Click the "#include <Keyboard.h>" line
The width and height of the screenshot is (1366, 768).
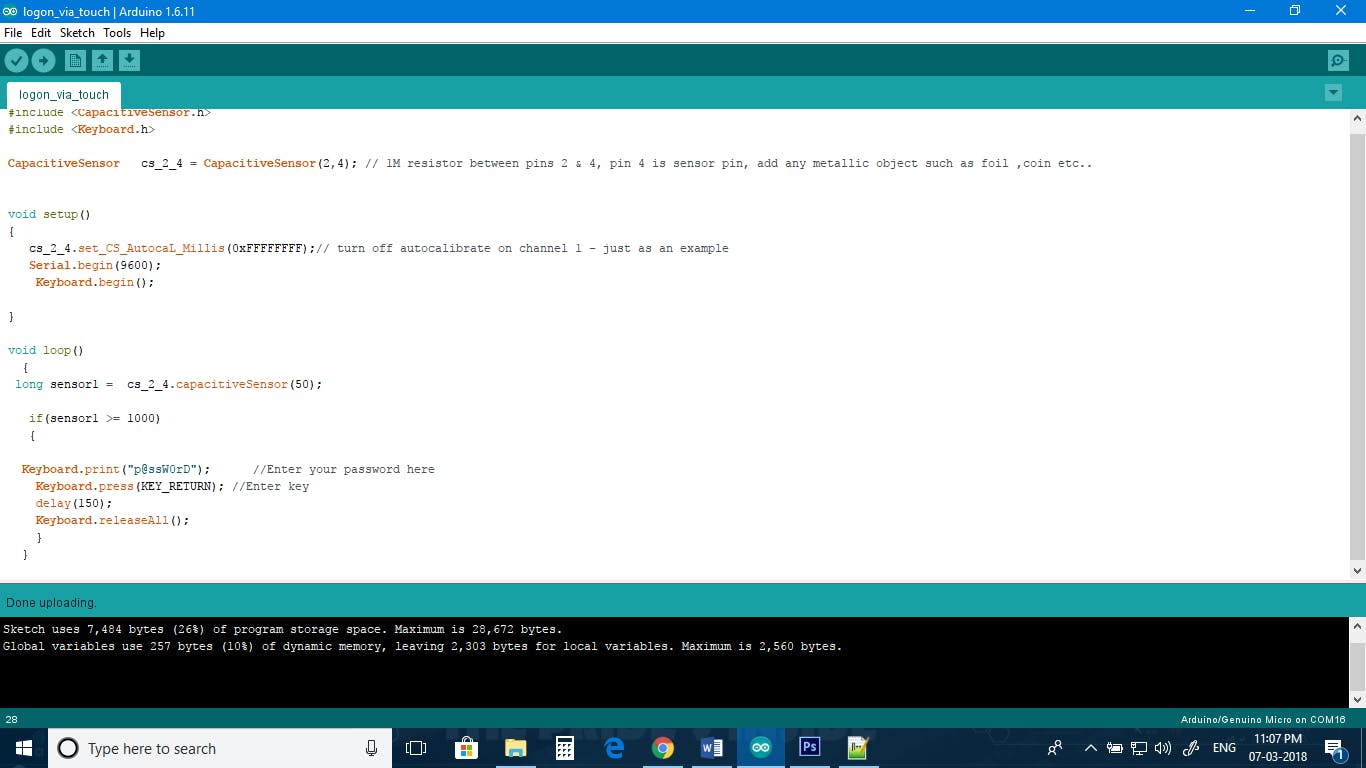pos(81,129)
